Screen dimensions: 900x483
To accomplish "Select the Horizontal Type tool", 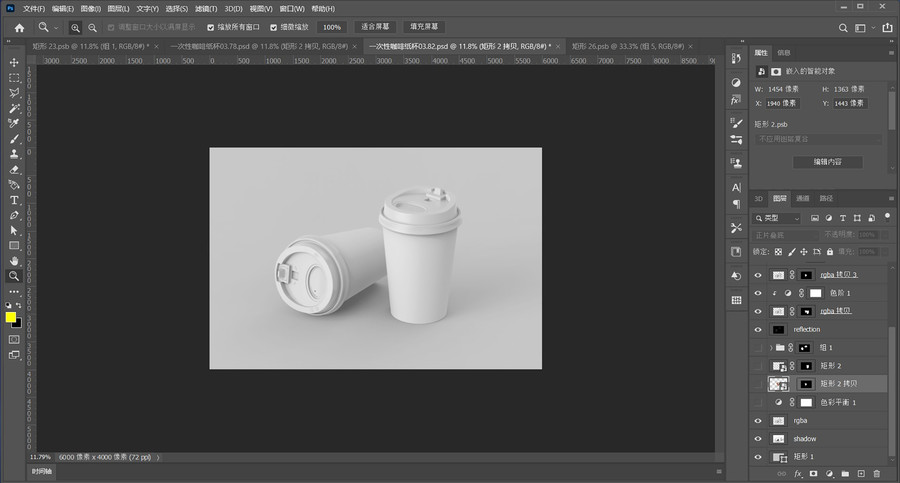I will pos(14,200).
